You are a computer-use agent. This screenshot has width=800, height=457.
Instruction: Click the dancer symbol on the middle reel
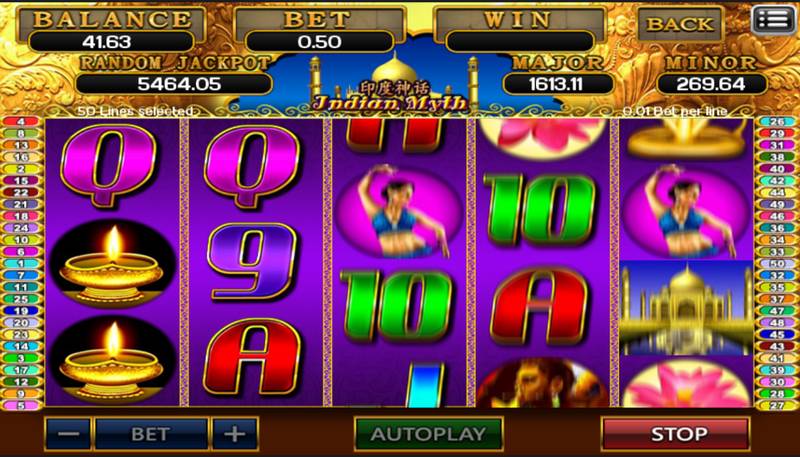[398, 212]
